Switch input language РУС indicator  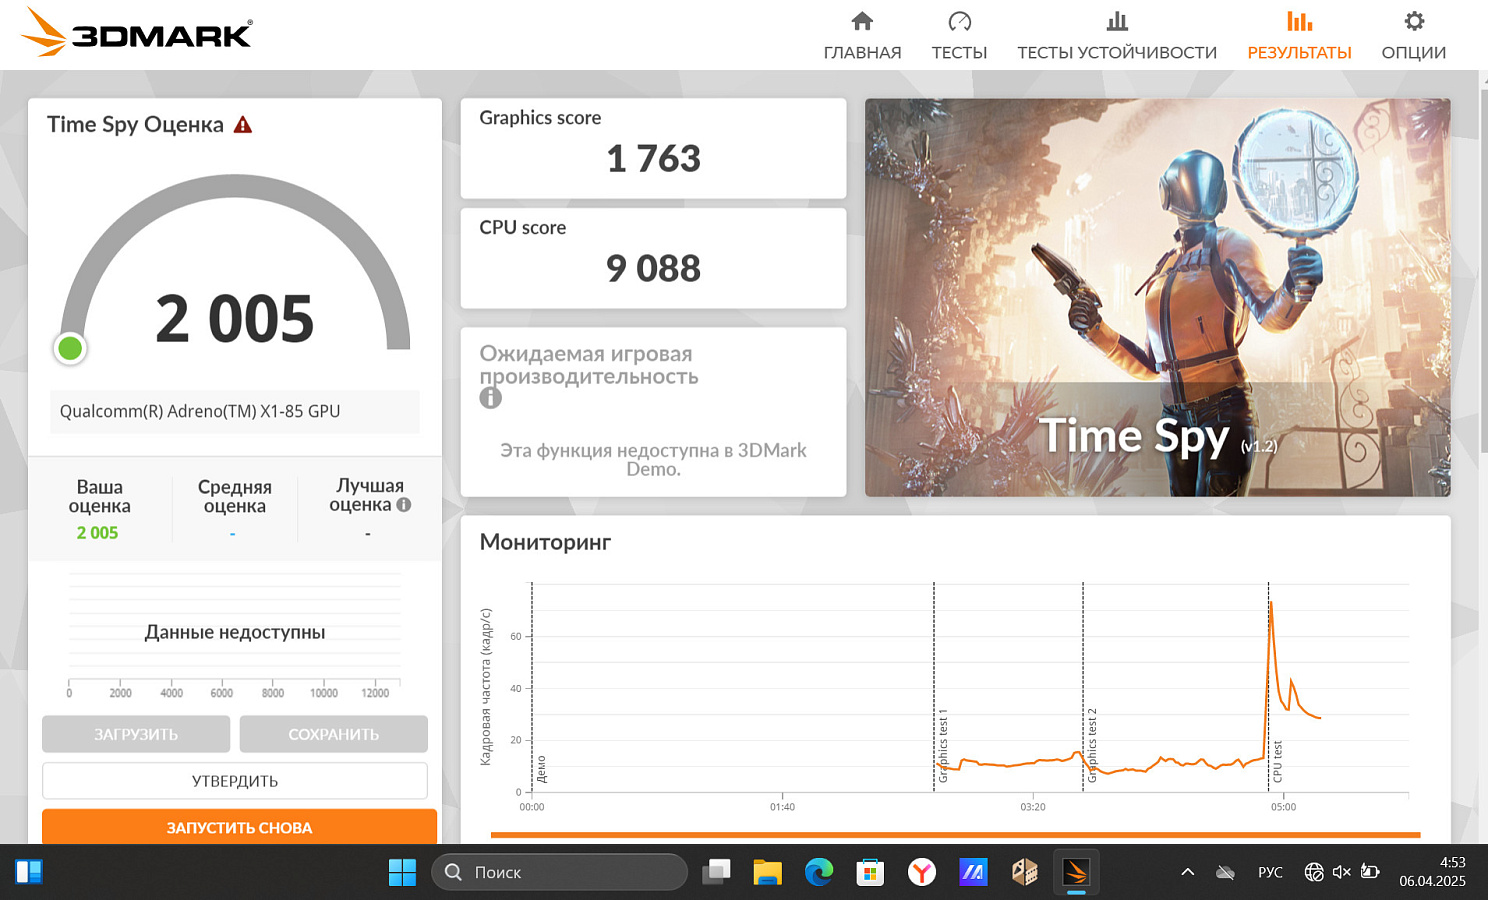[x=1270, y=872]
